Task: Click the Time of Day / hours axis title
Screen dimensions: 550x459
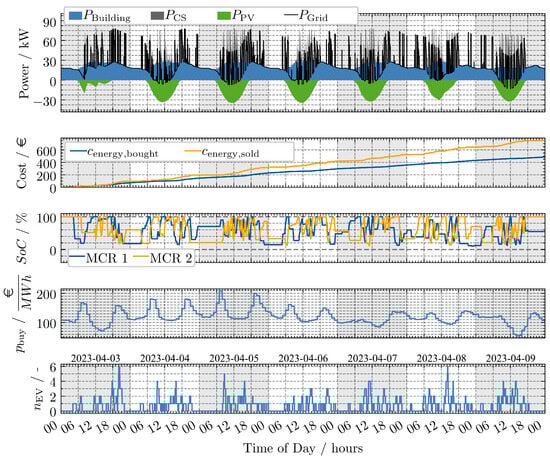Action: [303, 448]
